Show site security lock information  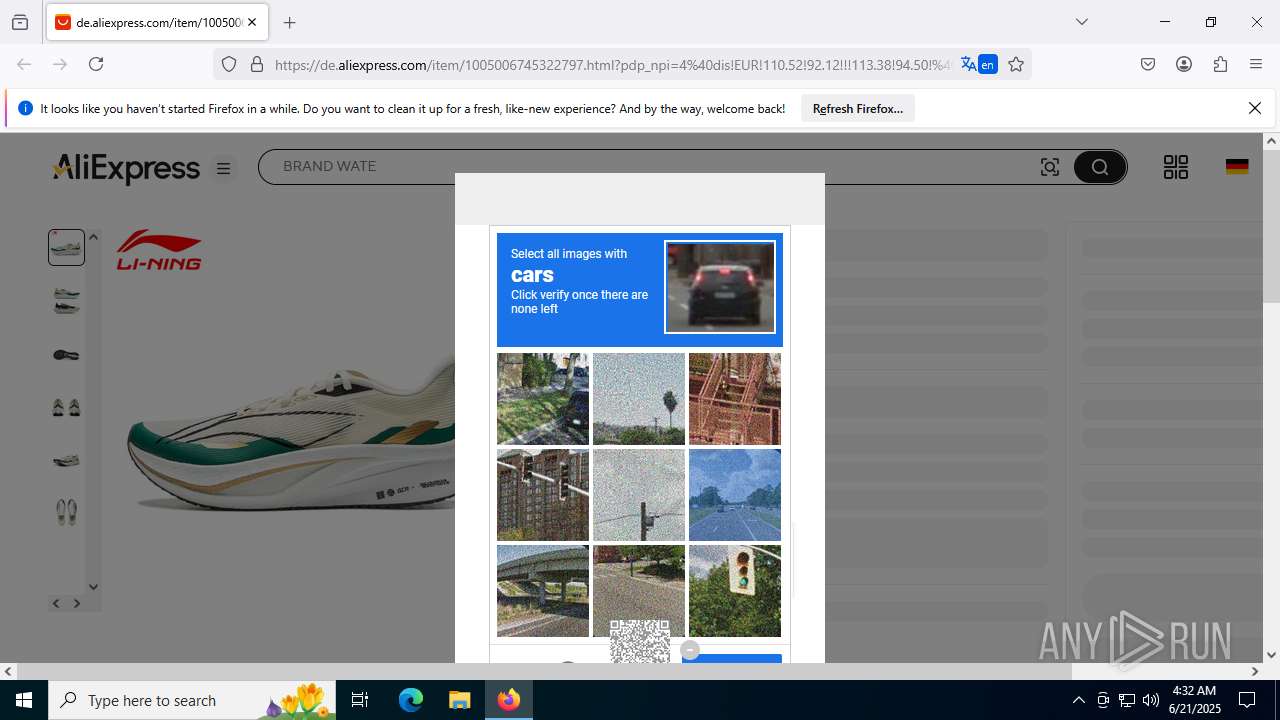(257, 64)
